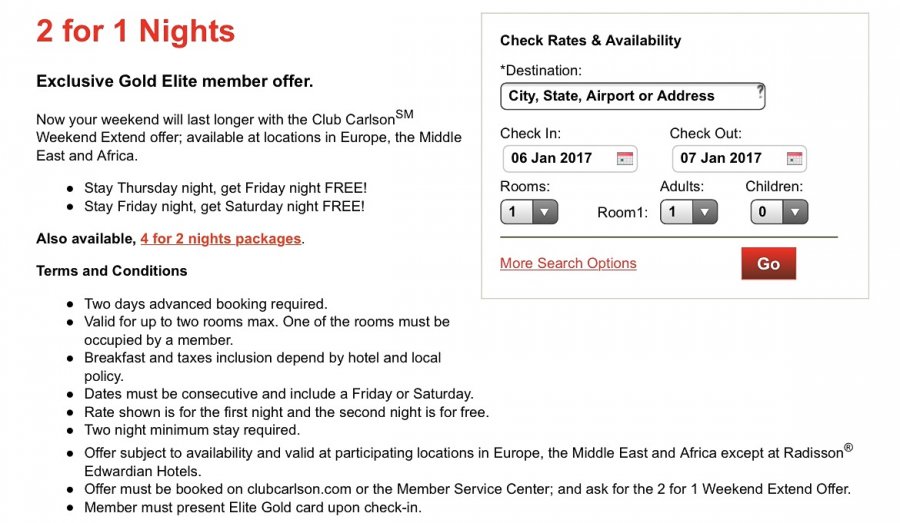The image size is (900, 523).
Task: Click the Exclusive Gold Elite member offer subheading
Action: click(174, 82)
